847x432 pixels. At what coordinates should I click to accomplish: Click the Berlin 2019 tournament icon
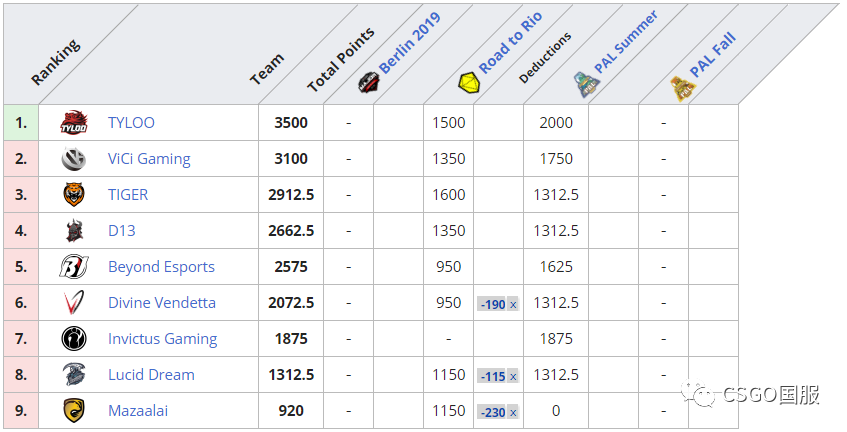click(x=369, y=82)
